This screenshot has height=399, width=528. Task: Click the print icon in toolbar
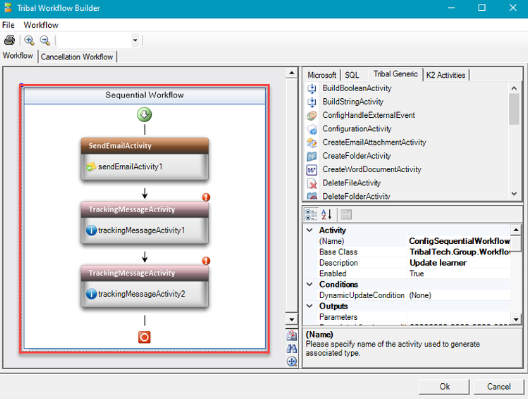coord(9,40)
